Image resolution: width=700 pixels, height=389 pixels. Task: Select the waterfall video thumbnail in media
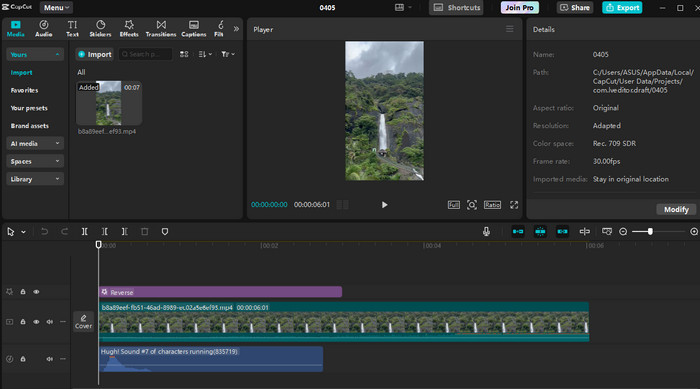109,103
